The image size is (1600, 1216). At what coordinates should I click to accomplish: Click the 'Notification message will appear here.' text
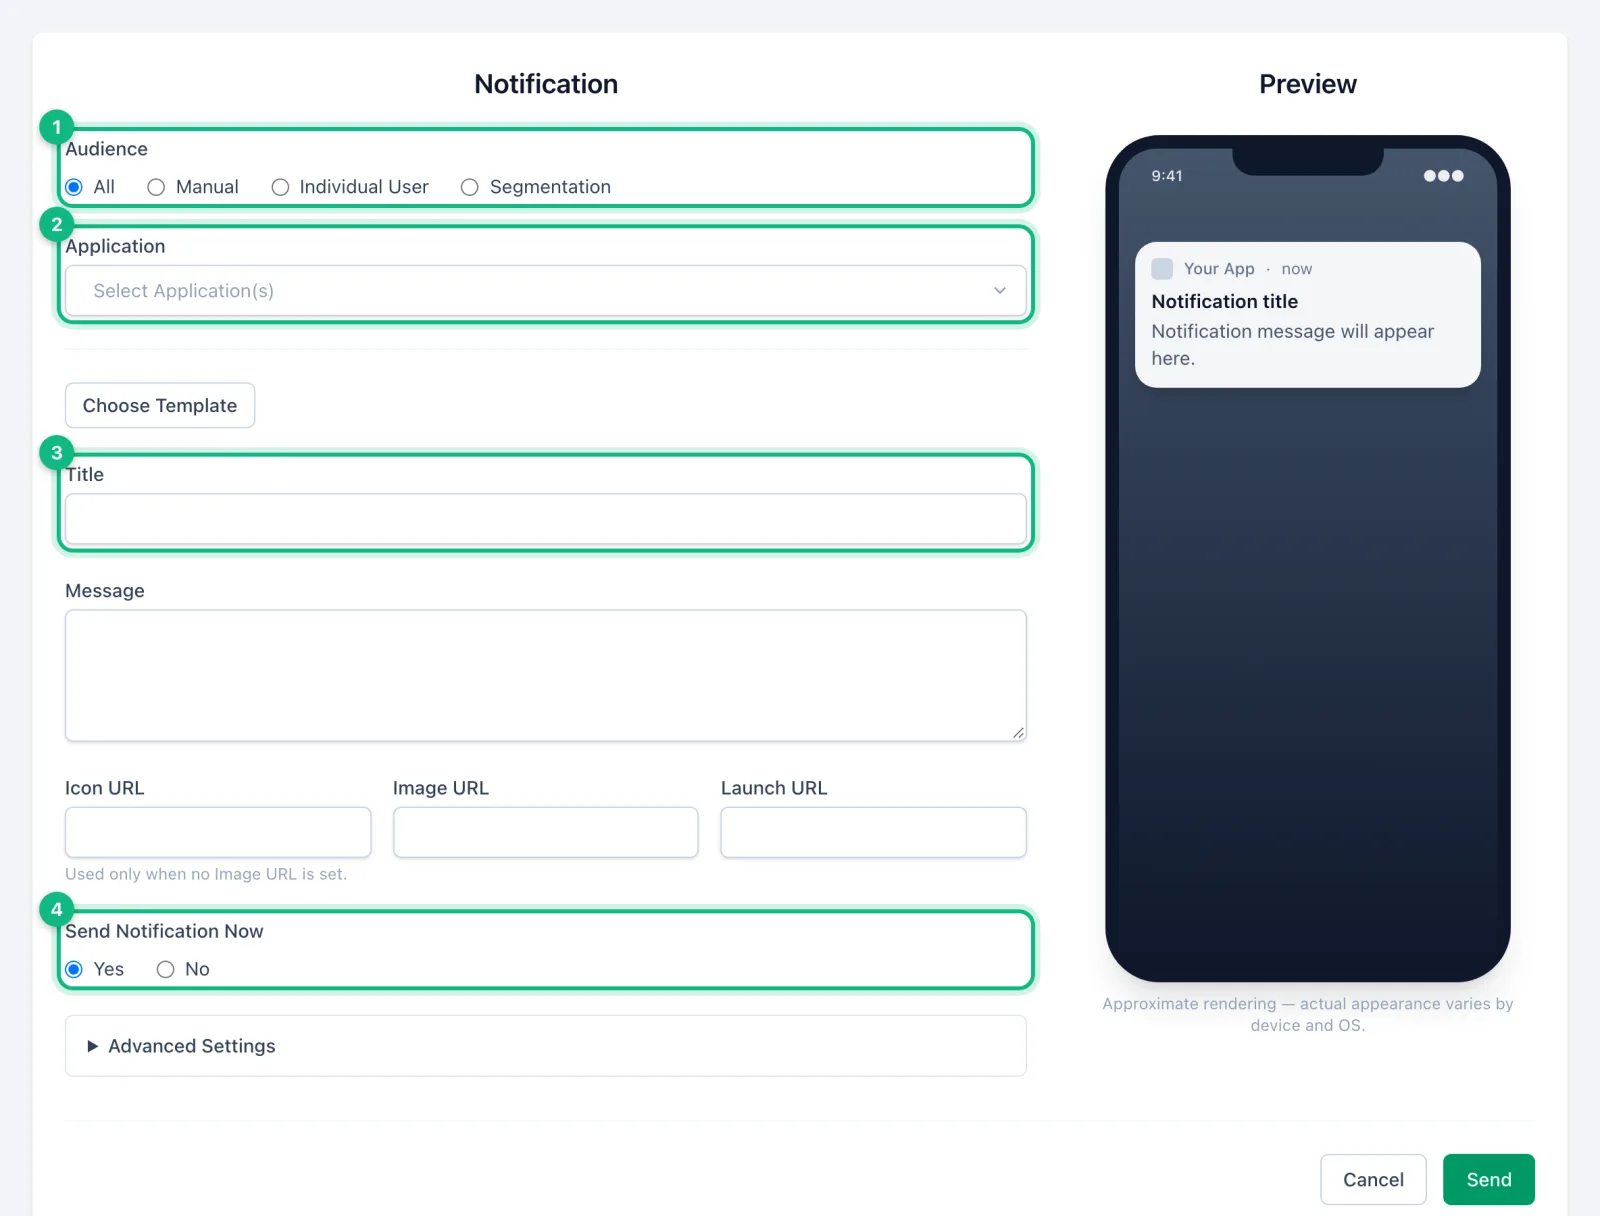click(1293, 345)
